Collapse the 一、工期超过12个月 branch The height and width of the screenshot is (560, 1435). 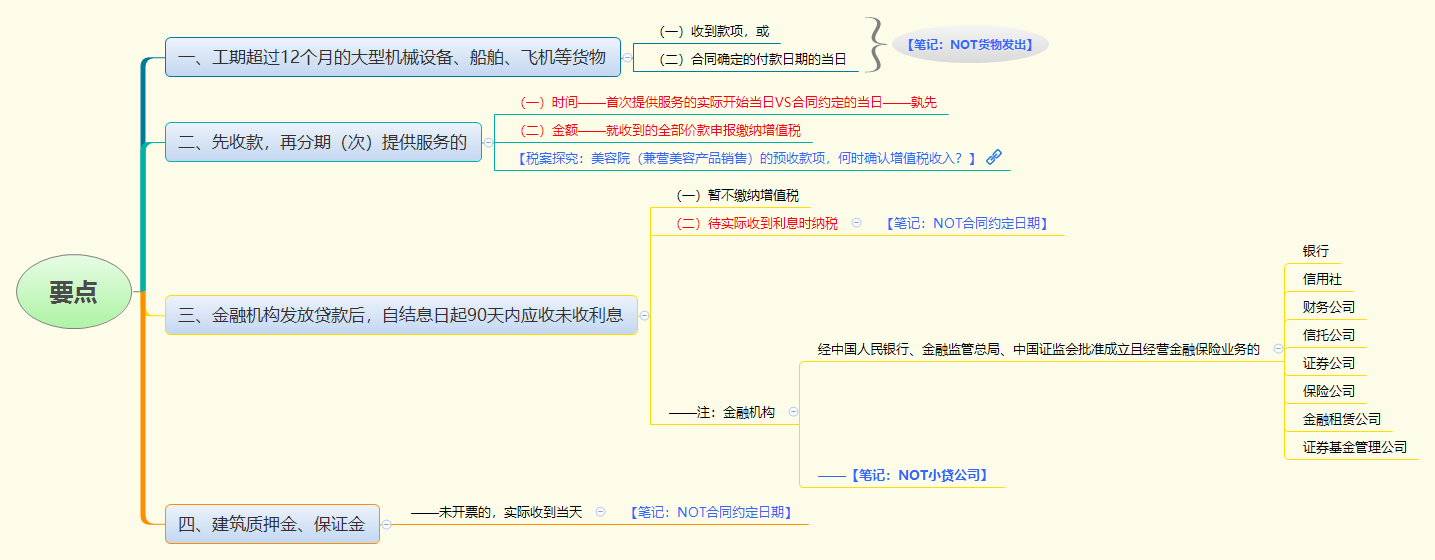pyautogui.click(x=627, y=58)
